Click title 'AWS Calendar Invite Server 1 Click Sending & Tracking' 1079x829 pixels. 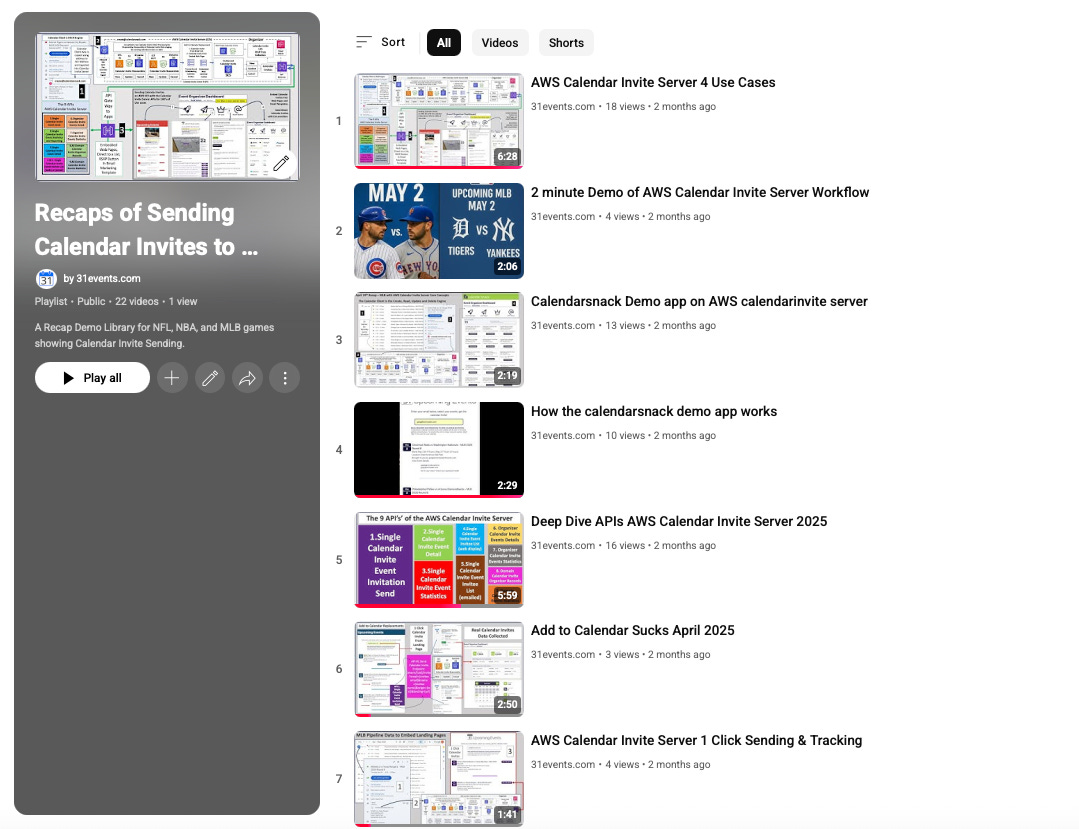pyautogui.click(x=696, y=740)
